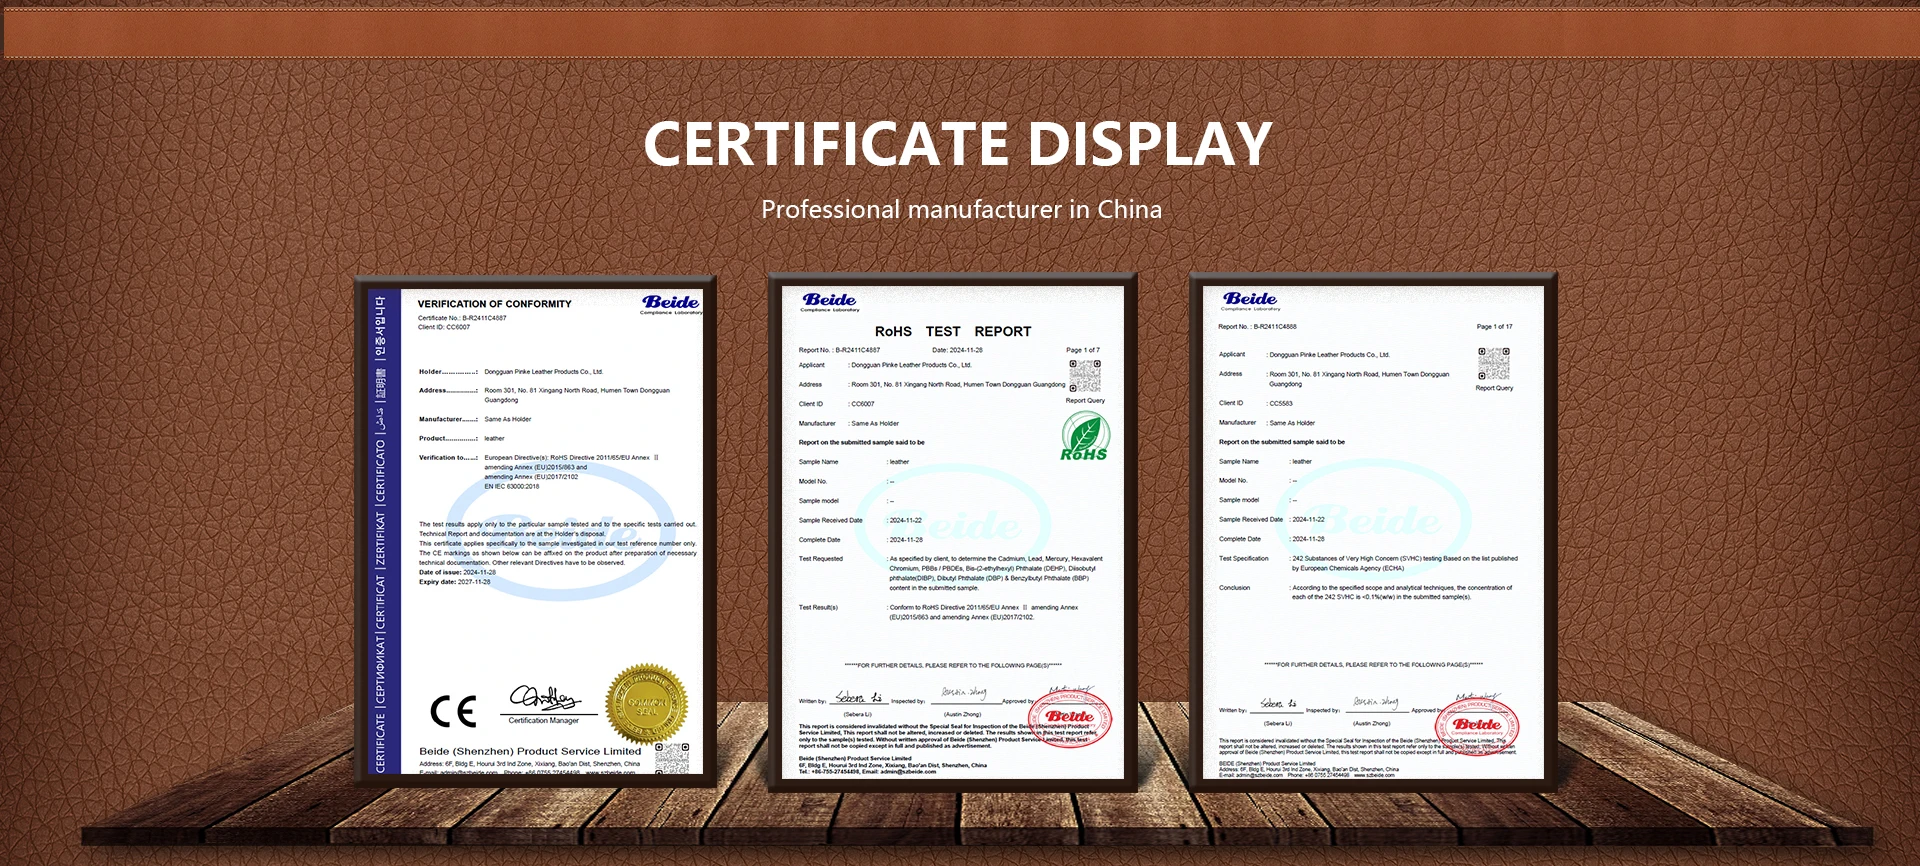This screenshot has height=866, width=1920.
Task: Click the Beide logo on the Verification of Conformity certificate
Action: pyautogui.click(x=671, y=304)
